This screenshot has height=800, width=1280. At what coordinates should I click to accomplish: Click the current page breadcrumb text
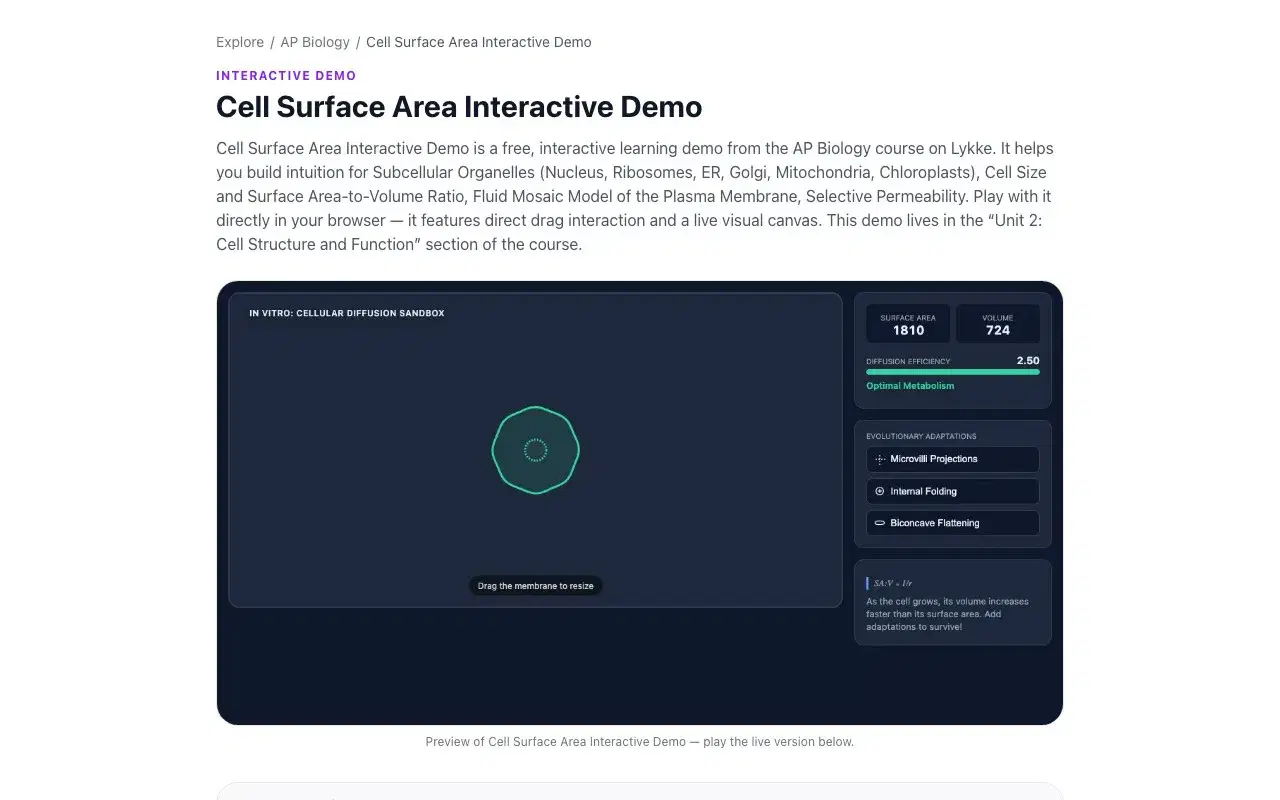[x=479, y=42]
